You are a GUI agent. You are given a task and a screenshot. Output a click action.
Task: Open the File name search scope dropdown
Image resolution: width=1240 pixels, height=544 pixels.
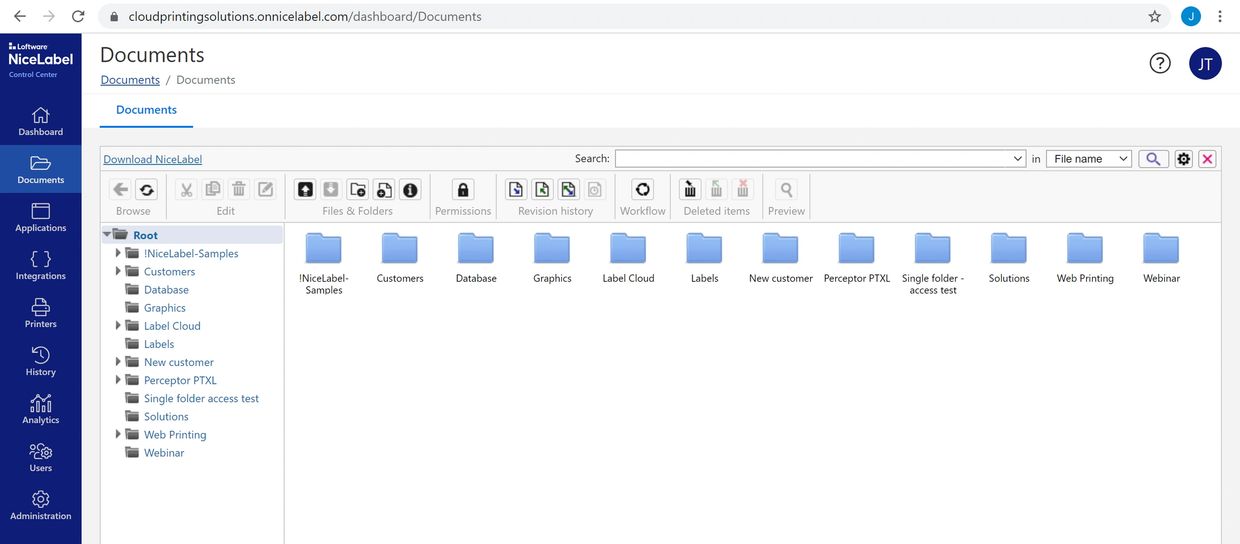(x=1089, y=159)
